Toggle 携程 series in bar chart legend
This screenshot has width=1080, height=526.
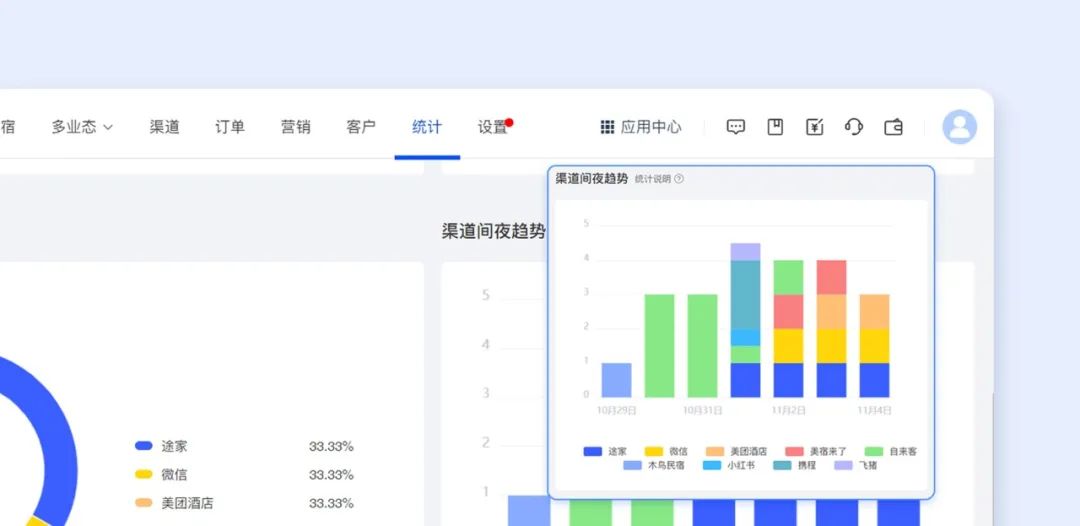pyautogui.click(x=795, y=465)
